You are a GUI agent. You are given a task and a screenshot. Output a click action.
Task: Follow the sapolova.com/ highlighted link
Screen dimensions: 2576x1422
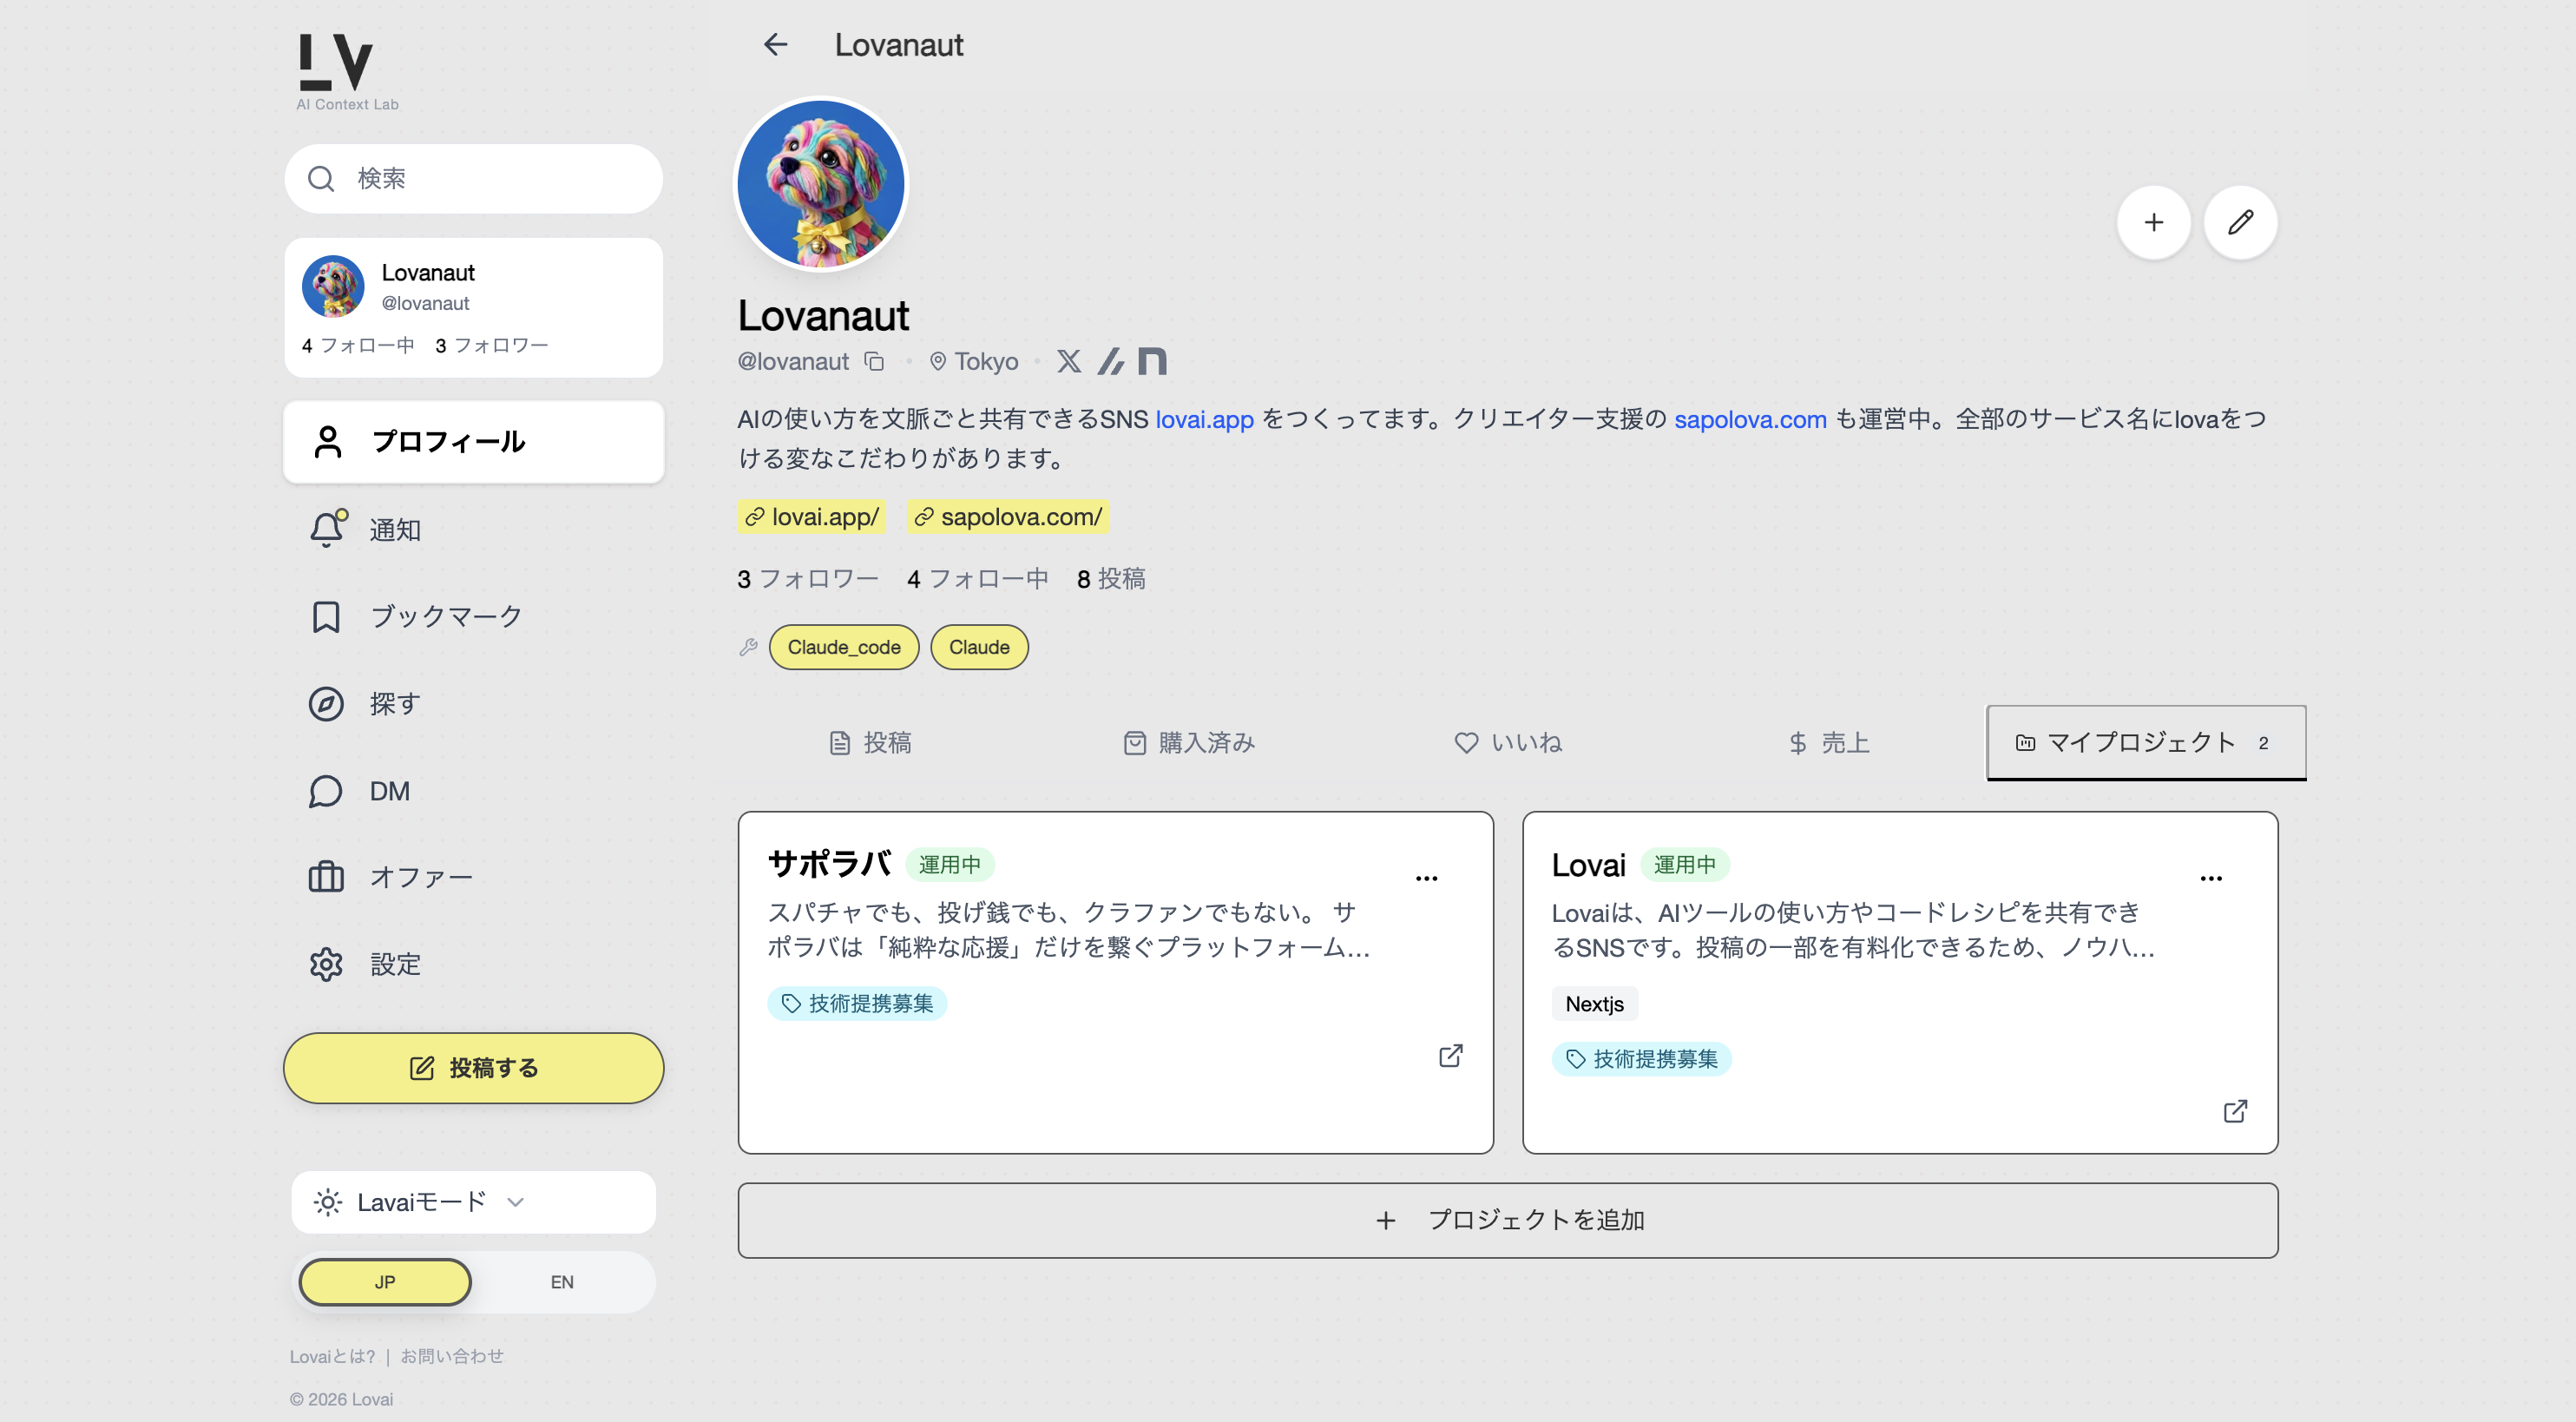(x=1008, y=517)
